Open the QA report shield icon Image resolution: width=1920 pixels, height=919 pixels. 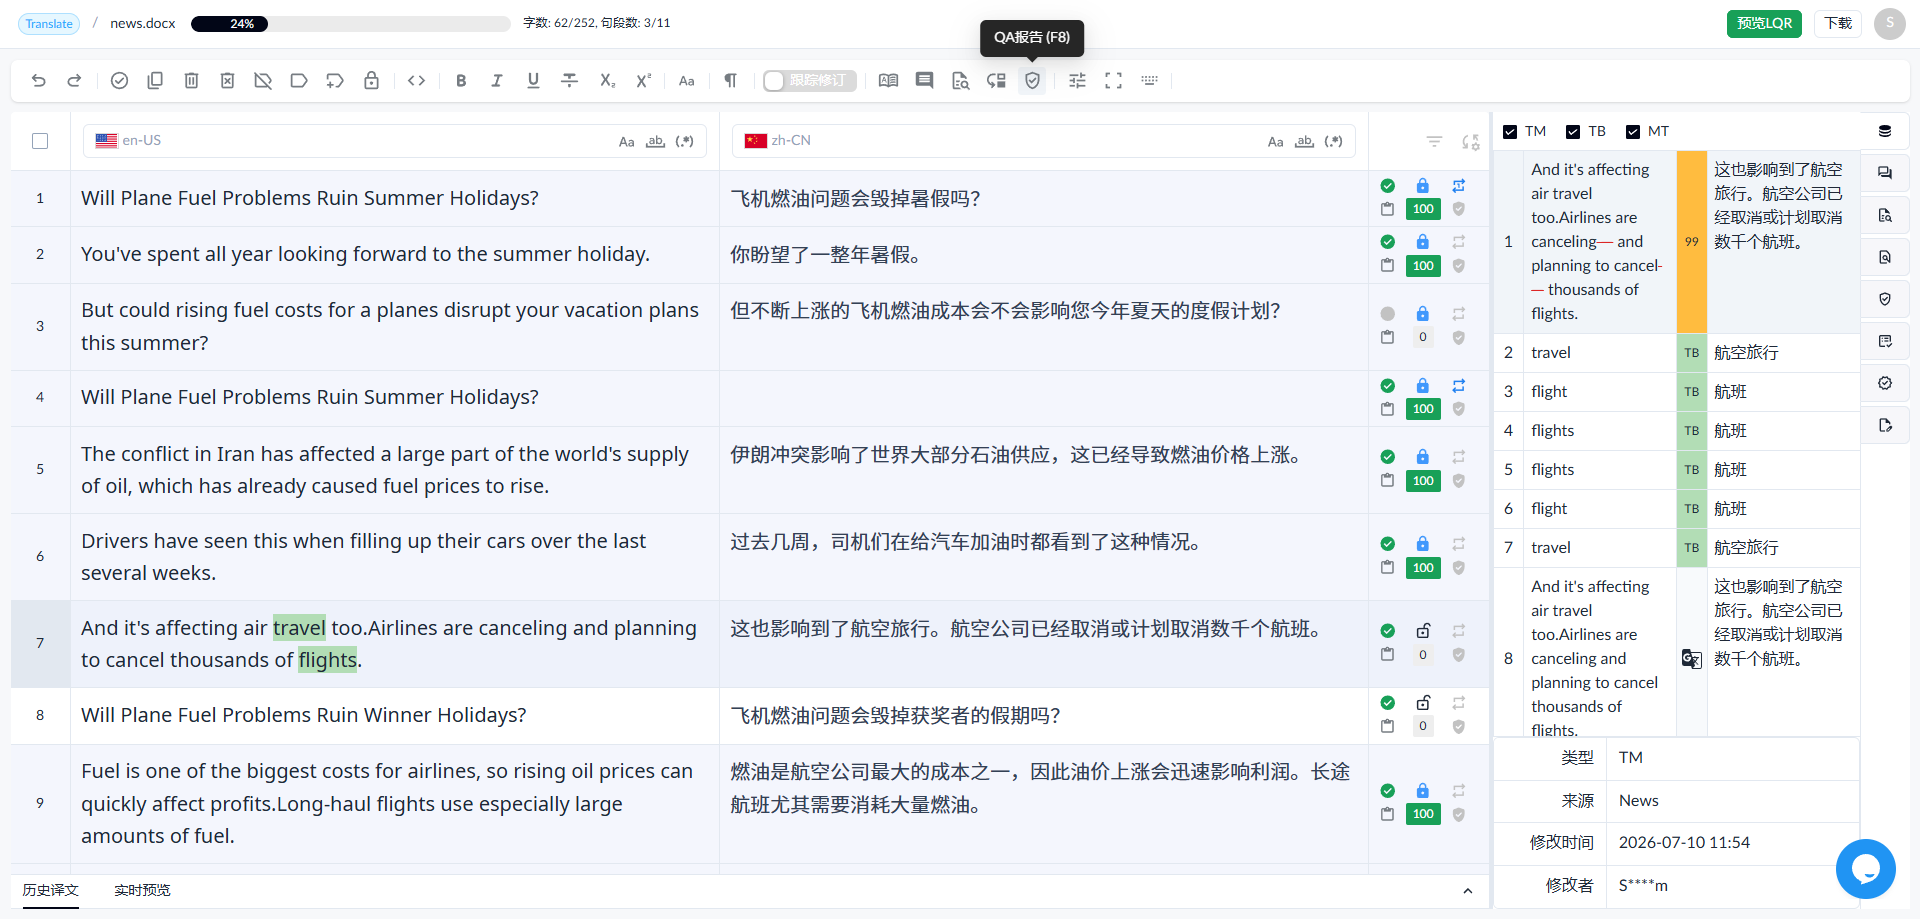[1033, 81]
